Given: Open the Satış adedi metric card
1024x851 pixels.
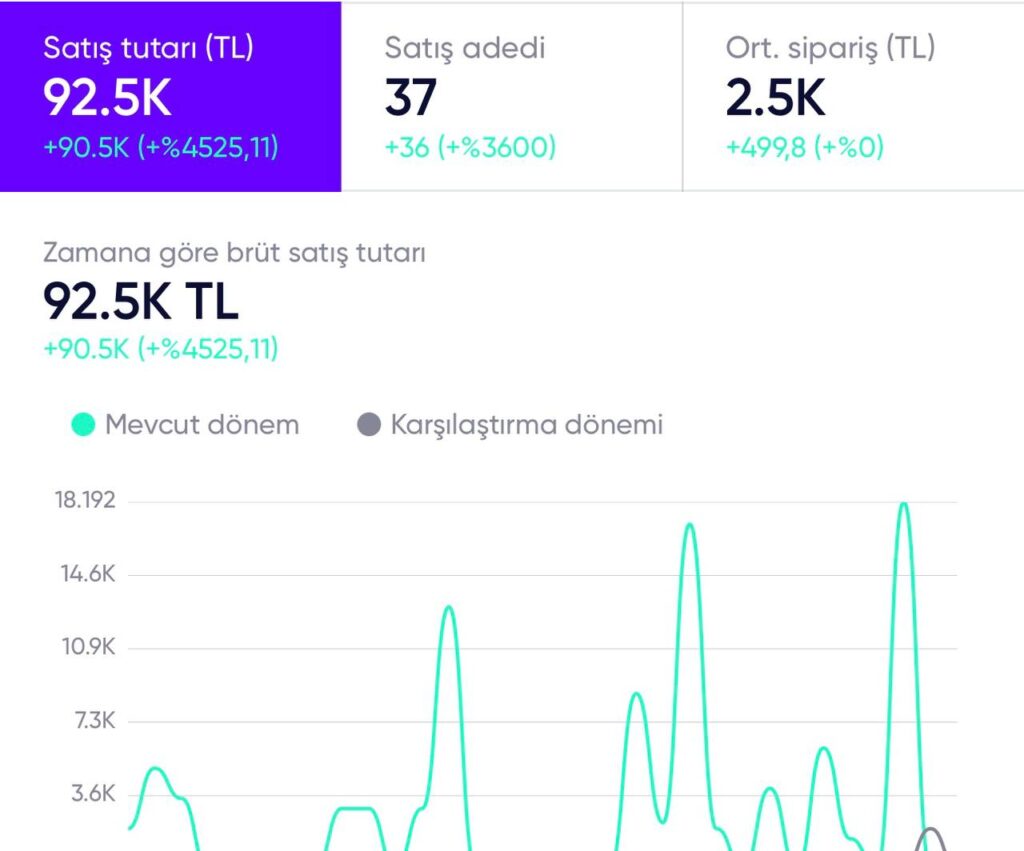Looking at the screenshot, I should (512, 97).
